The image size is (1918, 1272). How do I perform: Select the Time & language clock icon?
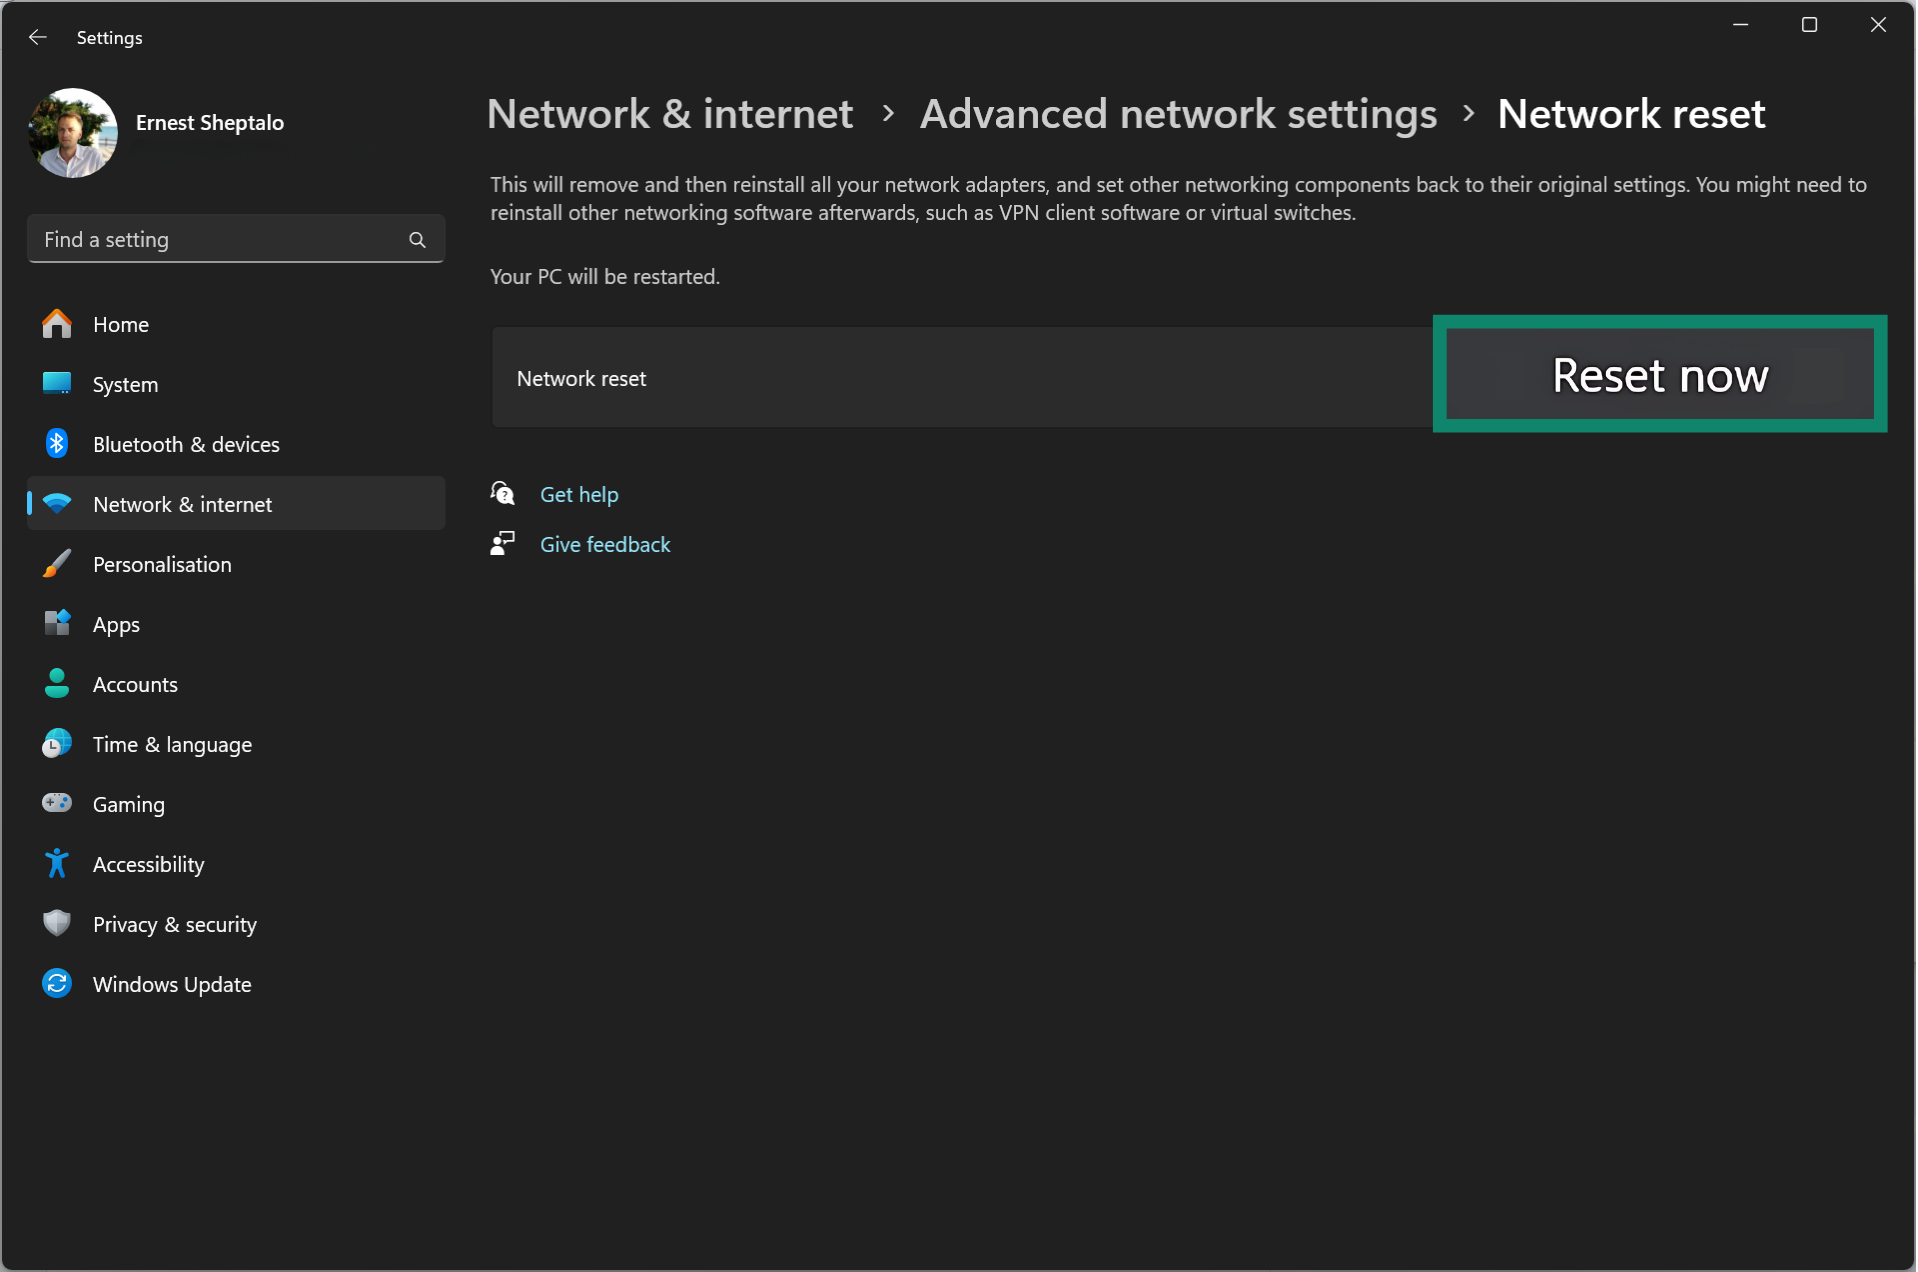click(x=57, y=743)
